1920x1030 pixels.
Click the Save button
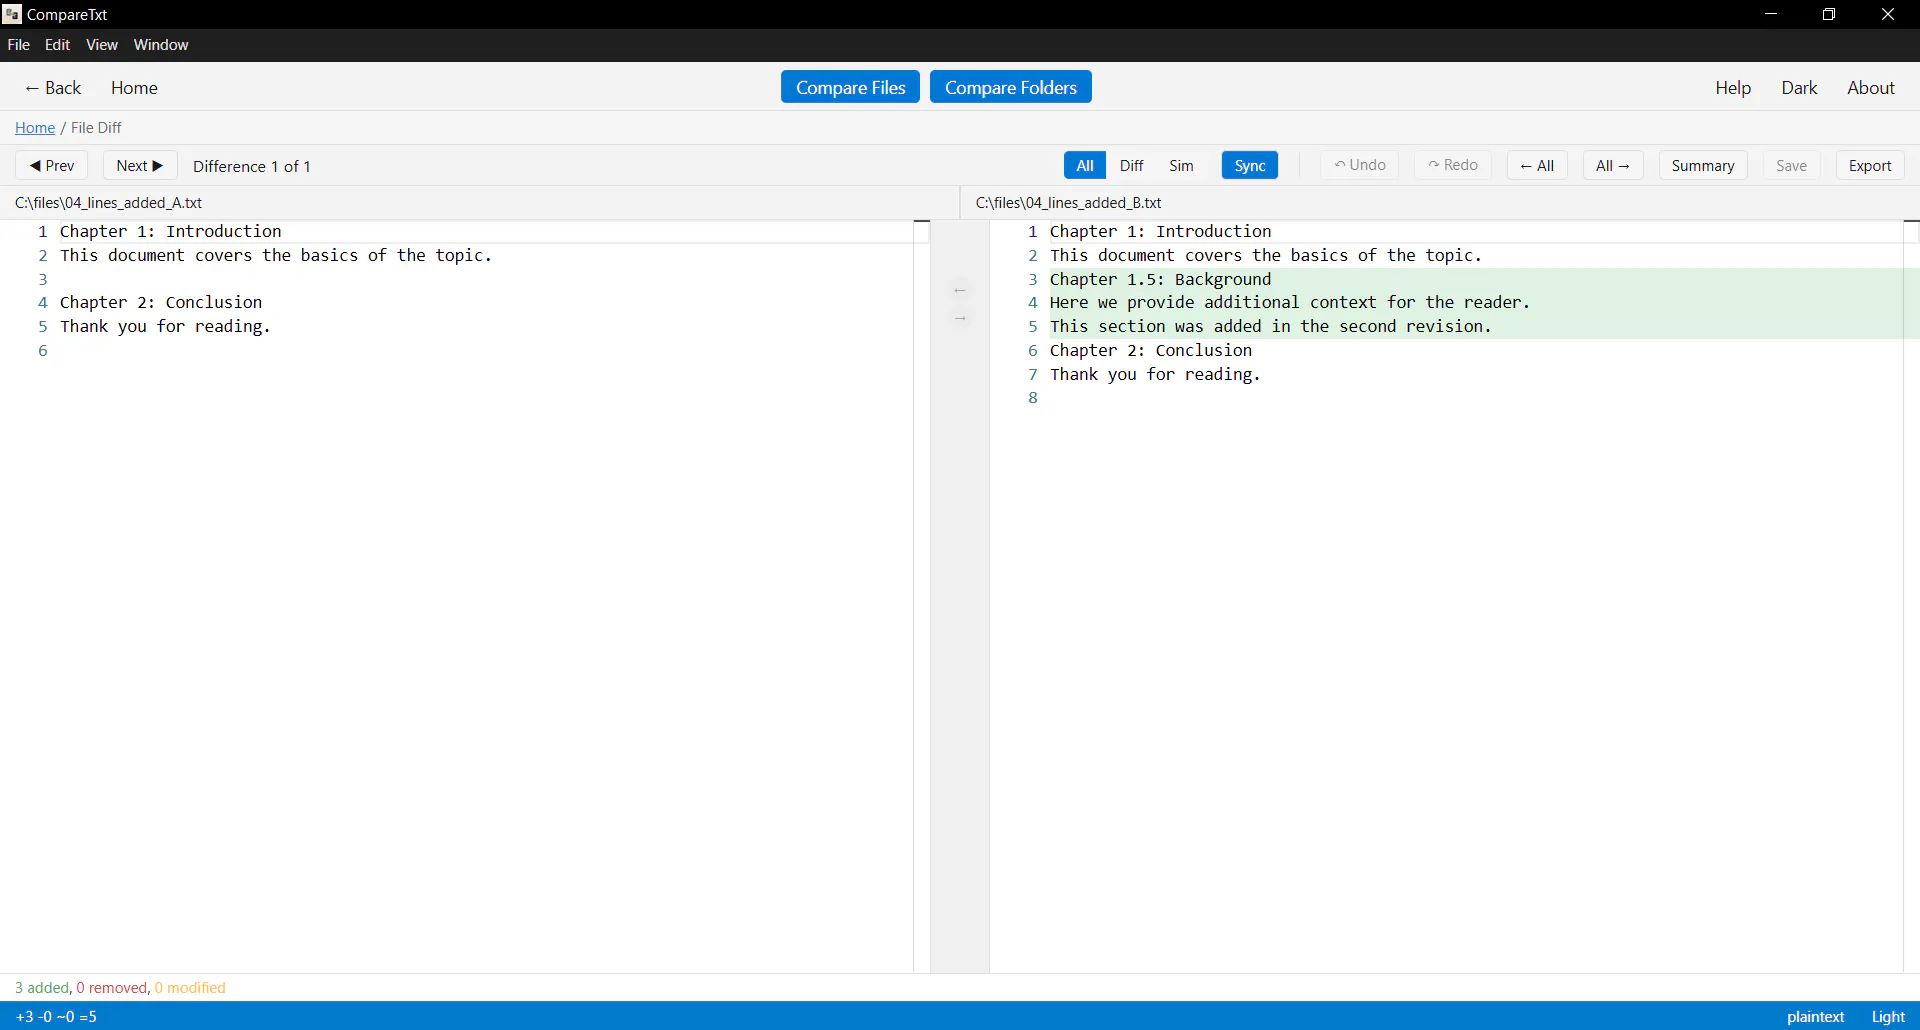[x=1791, y=166]
